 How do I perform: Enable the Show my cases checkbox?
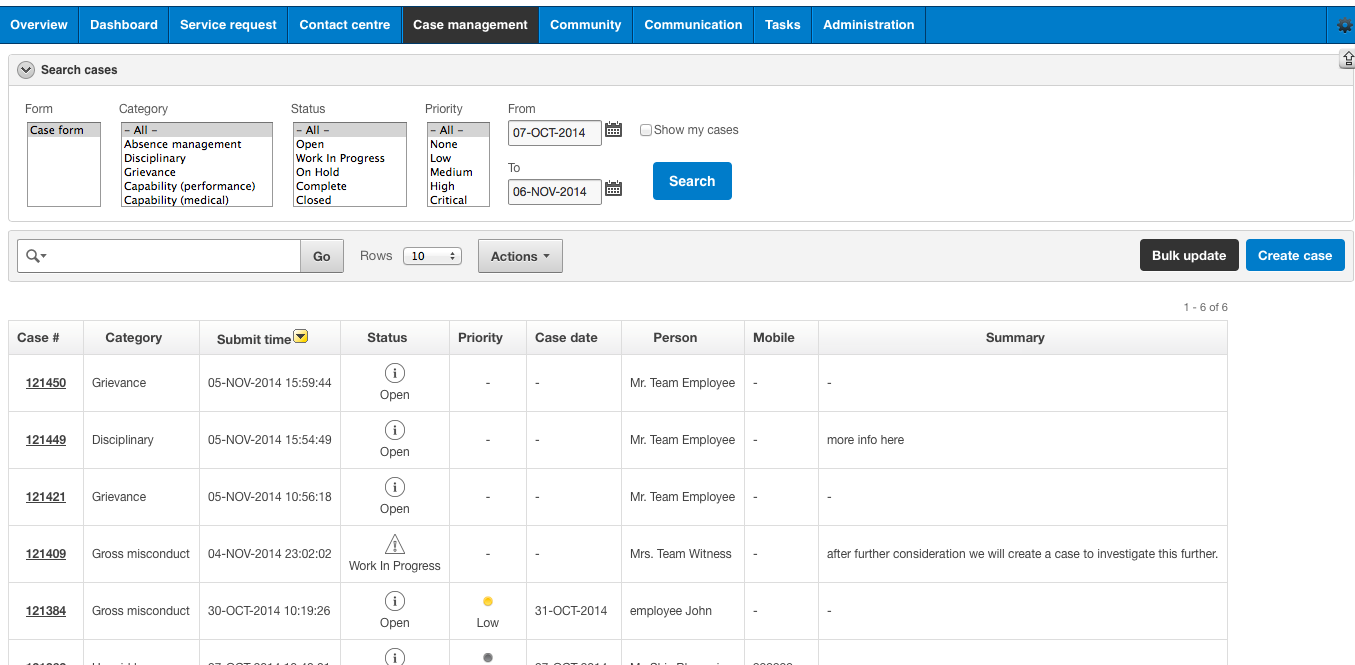click(645, 129)
